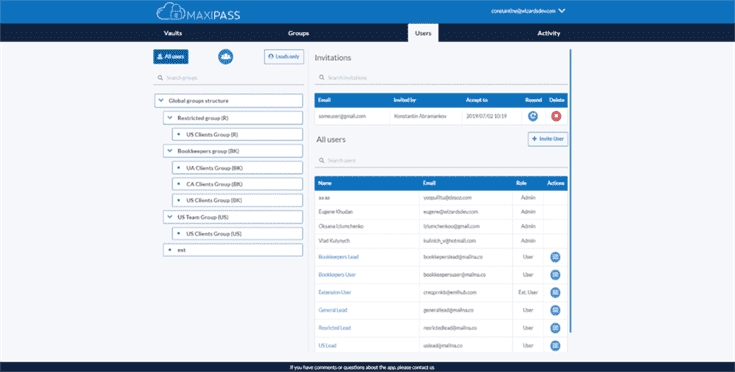Focus the Search groups input field

pyautogui.click(x=229, y=78)
